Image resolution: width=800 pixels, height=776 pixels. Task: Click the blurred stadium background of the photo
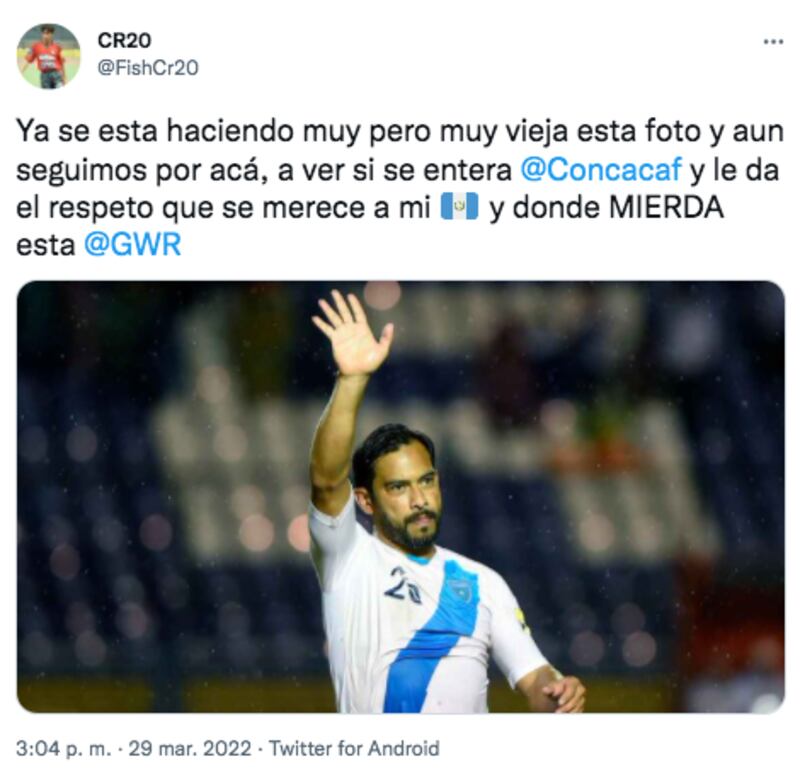click(x=153, y=485)
